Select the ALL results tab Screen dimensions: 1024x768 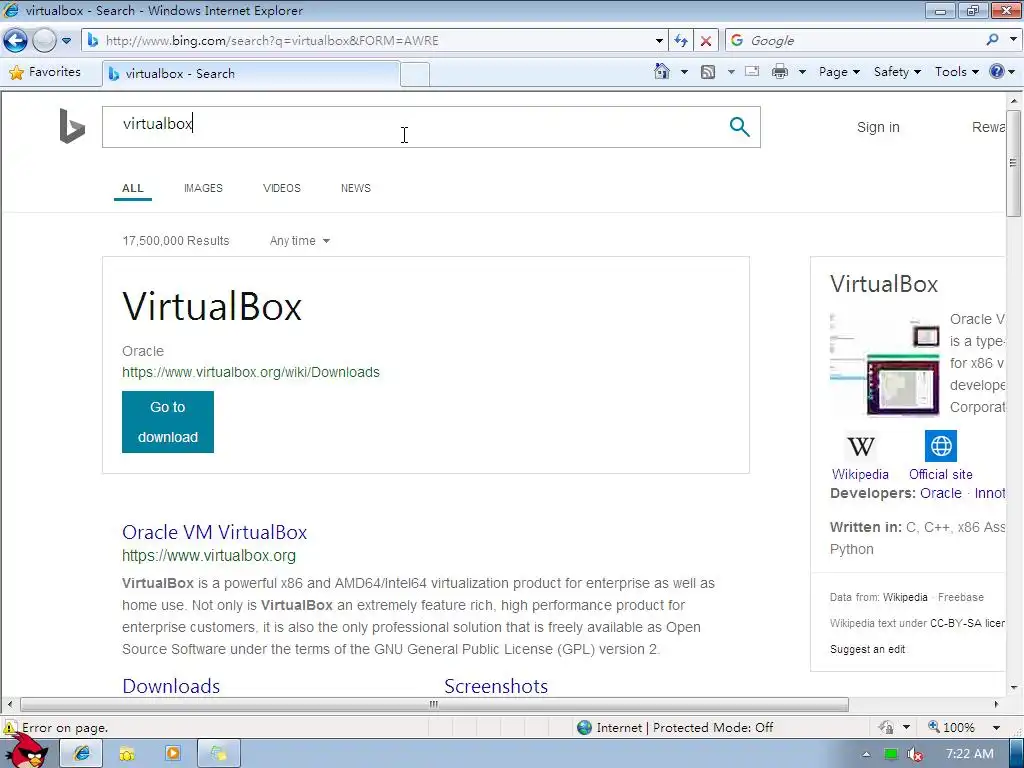click(x=133, y=188)
